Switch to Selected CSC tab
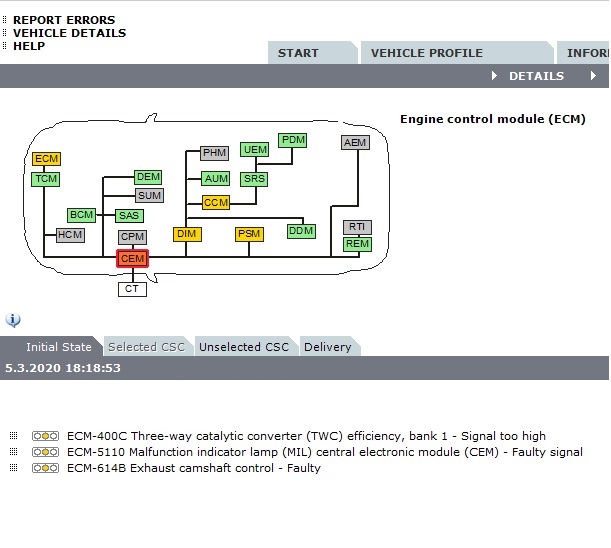The height and width of the screenshot is (548, 611). pos(148,346)
